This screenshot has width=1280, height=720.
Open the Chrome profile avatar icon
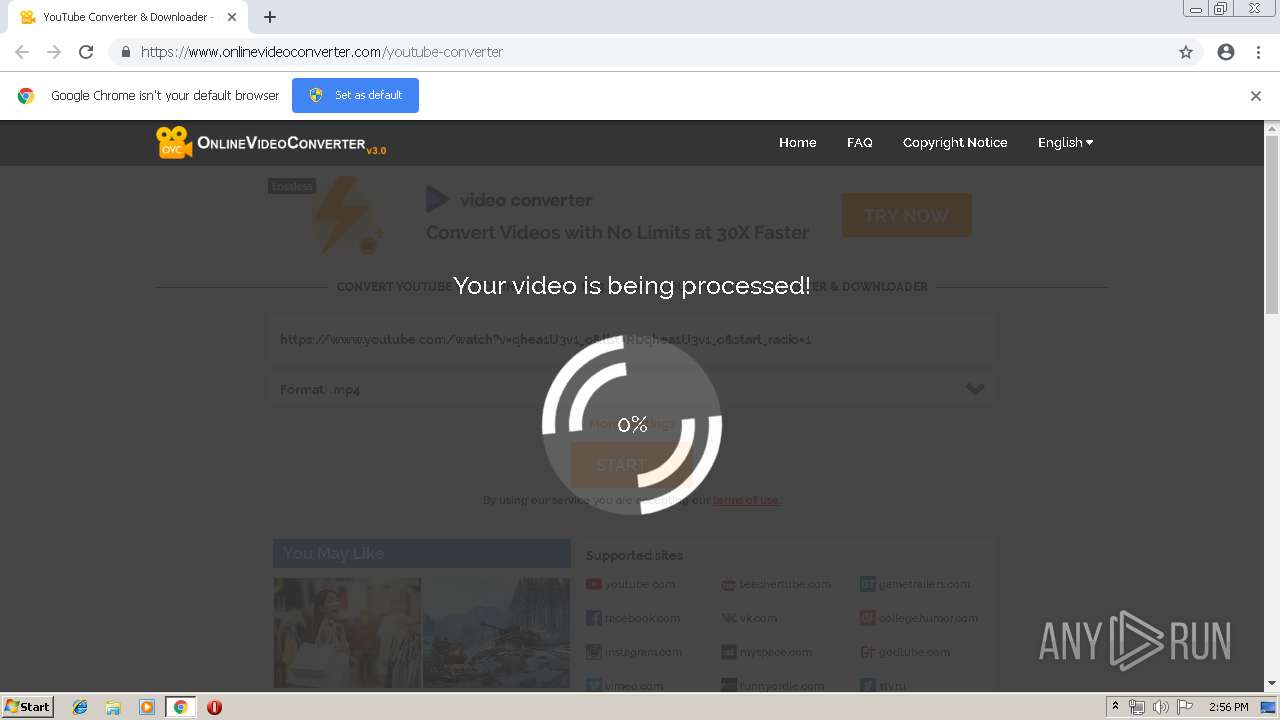tap(1226, 52)
